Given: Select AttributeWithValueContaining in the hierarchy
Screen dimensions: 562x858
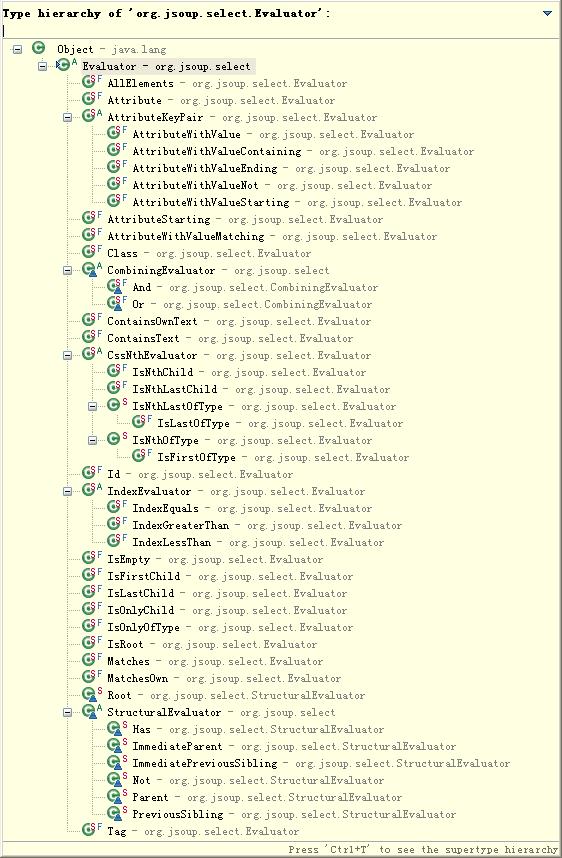Looking at the screenshot, I should [303, 152].
